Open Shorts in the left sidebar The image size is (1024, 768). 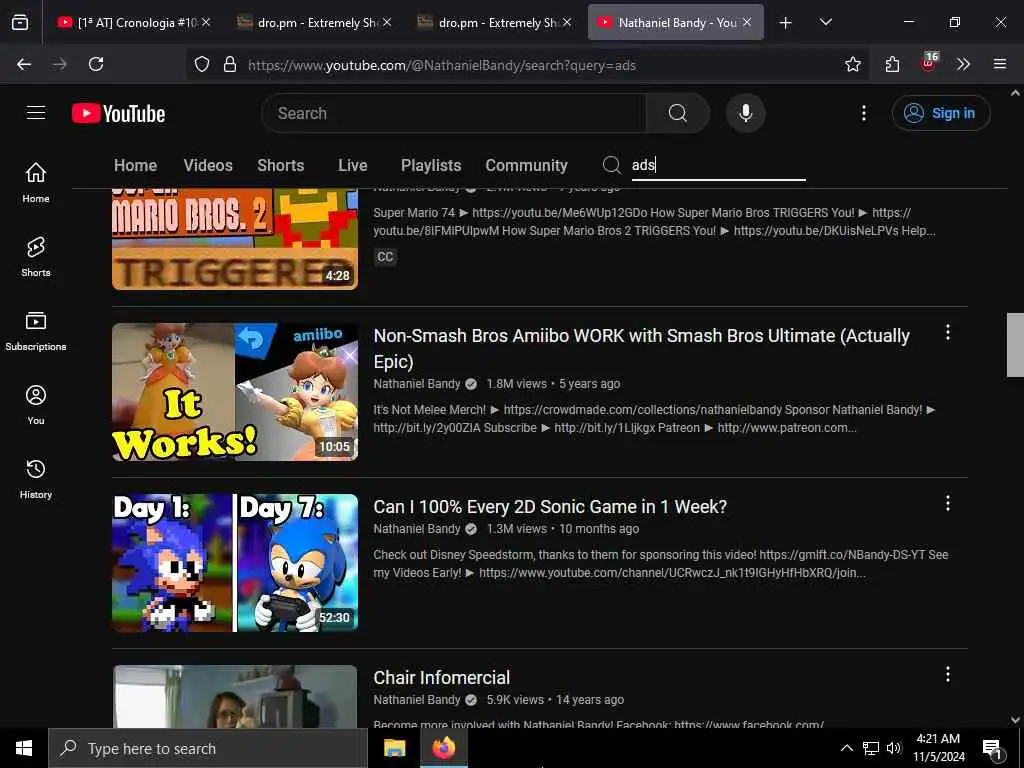pos(36,257)
